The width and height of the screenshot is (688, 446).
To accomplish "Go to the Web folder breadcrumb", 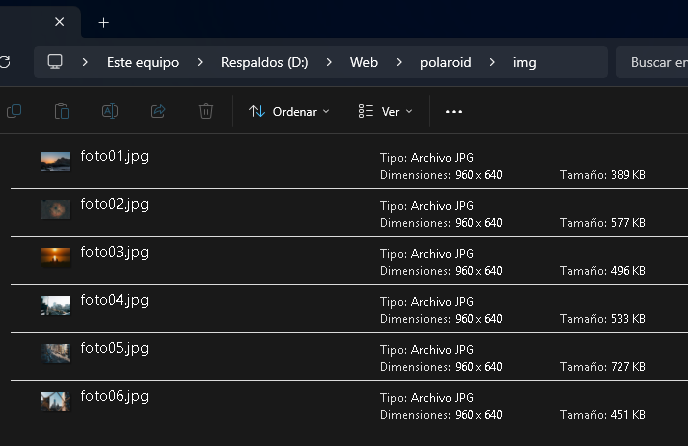I will (364, 62).
